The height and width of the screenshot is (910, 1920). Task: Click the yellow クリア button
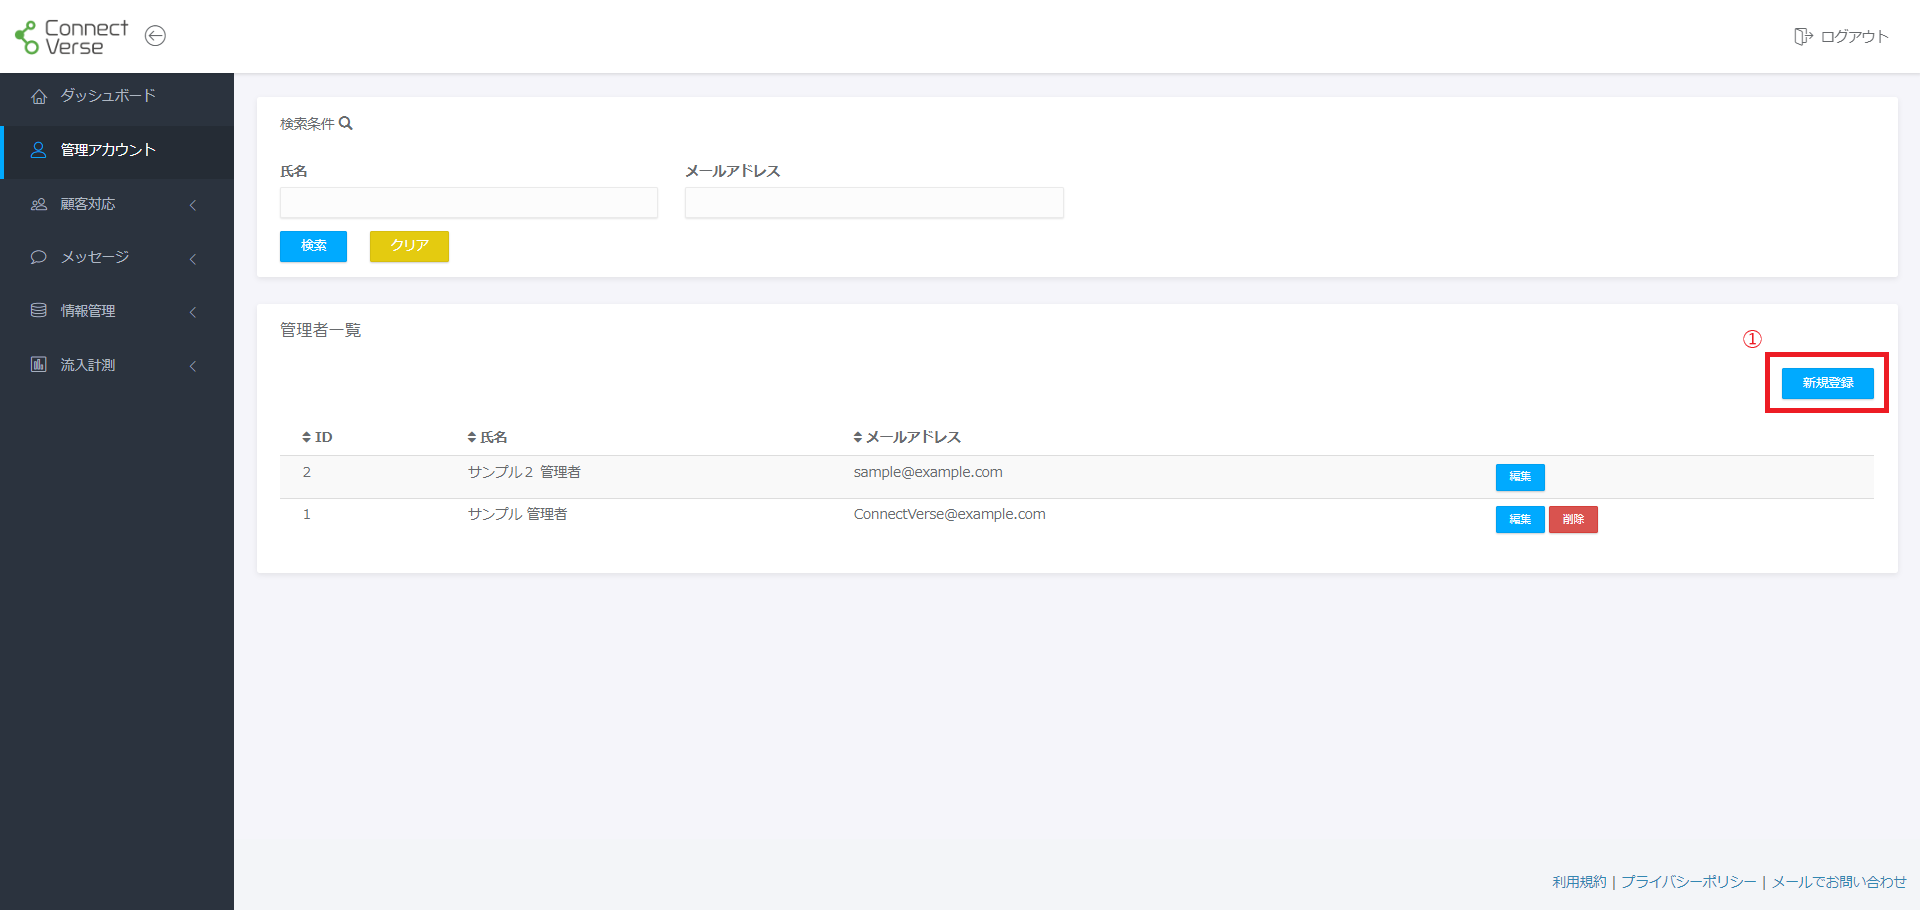[409, 246]
